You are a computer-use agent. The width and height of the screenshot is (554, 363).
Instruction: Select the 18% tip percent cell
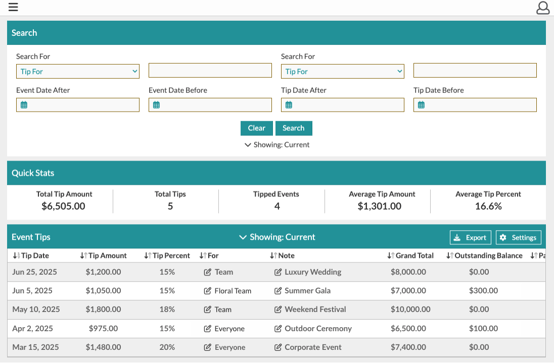(167, 310)
